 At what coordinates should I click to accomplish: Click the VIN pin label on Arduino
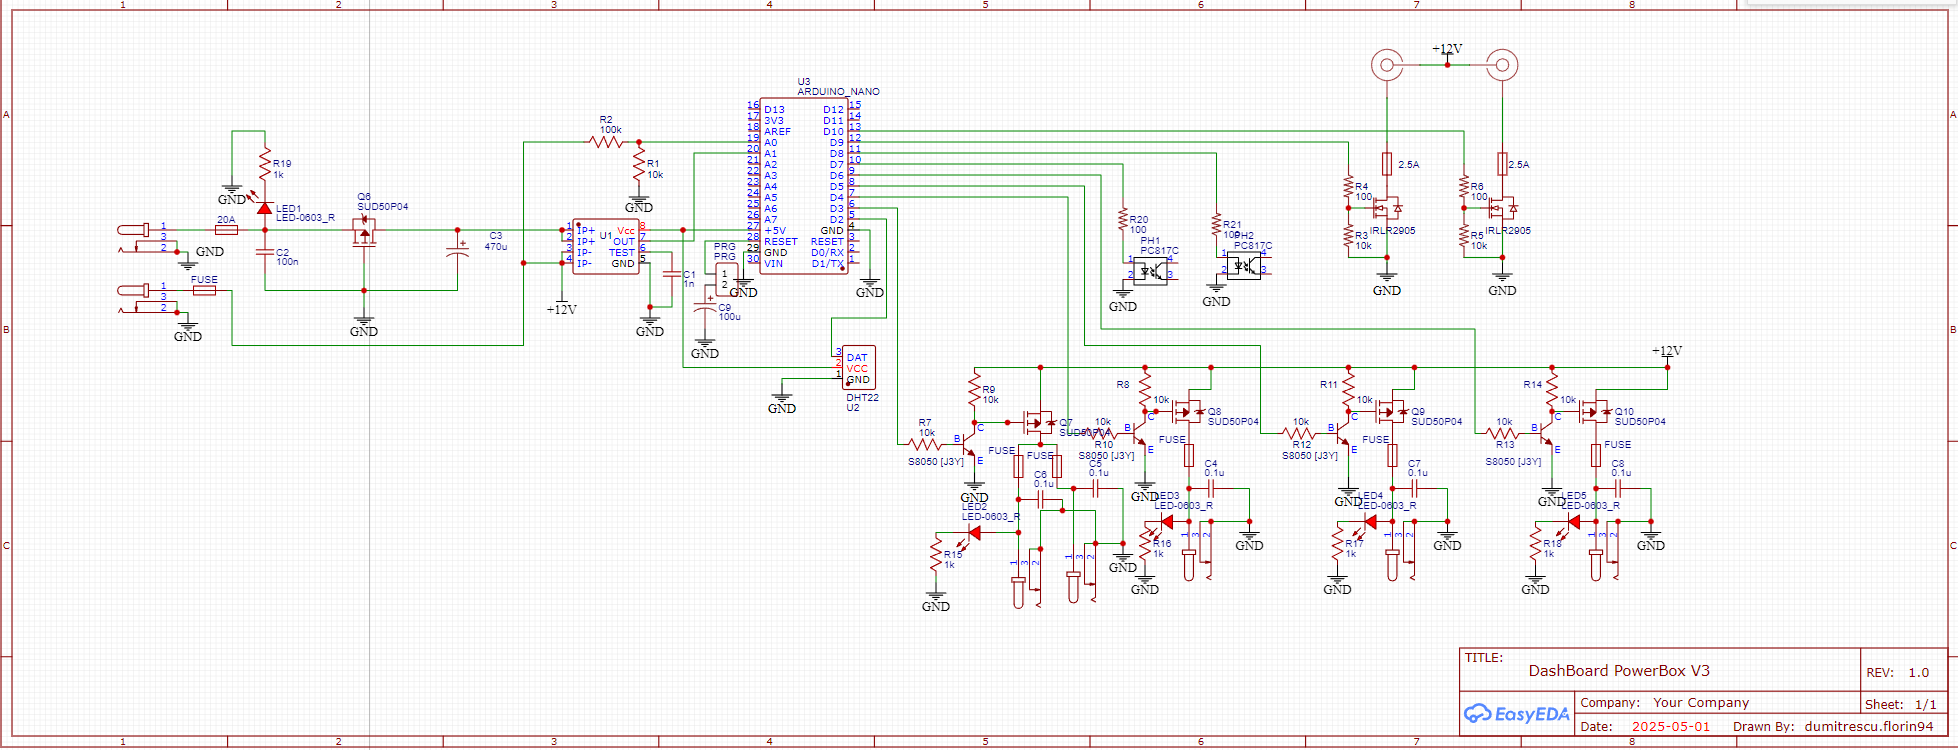click(x=774, y=264)
